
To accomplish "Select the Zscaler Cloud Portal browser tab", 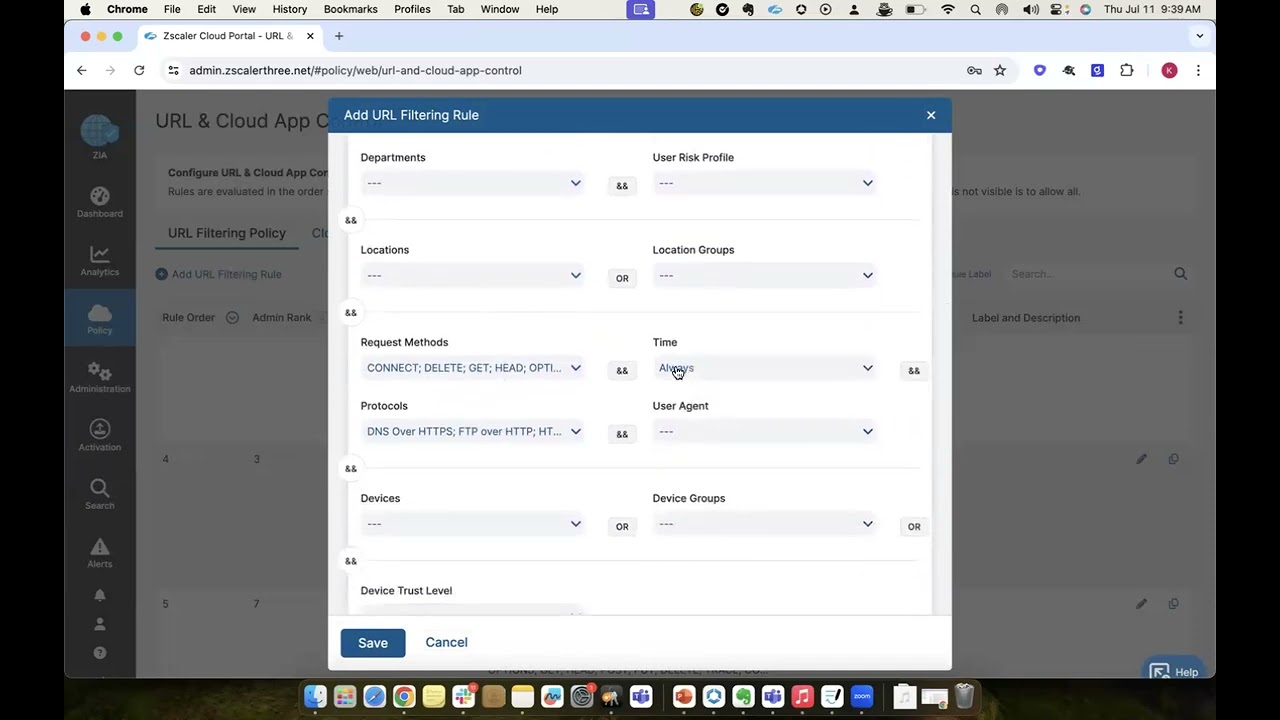I will [x=228, y=36].
